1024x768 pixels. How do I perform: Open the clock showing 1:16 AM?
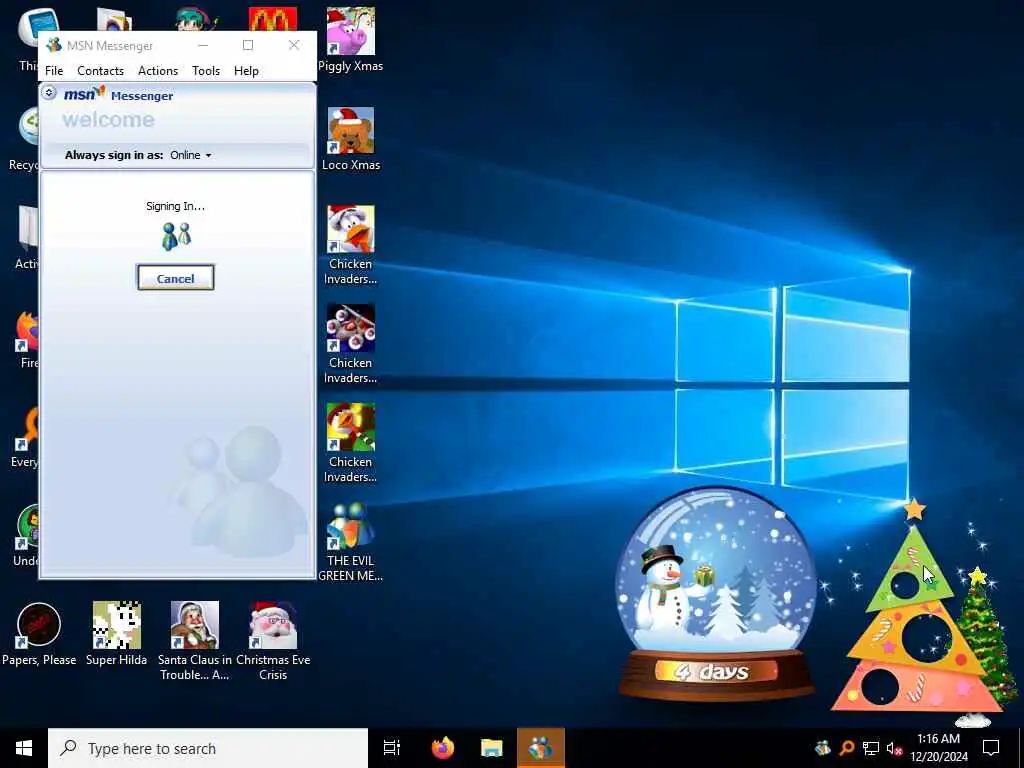point(939,748)
